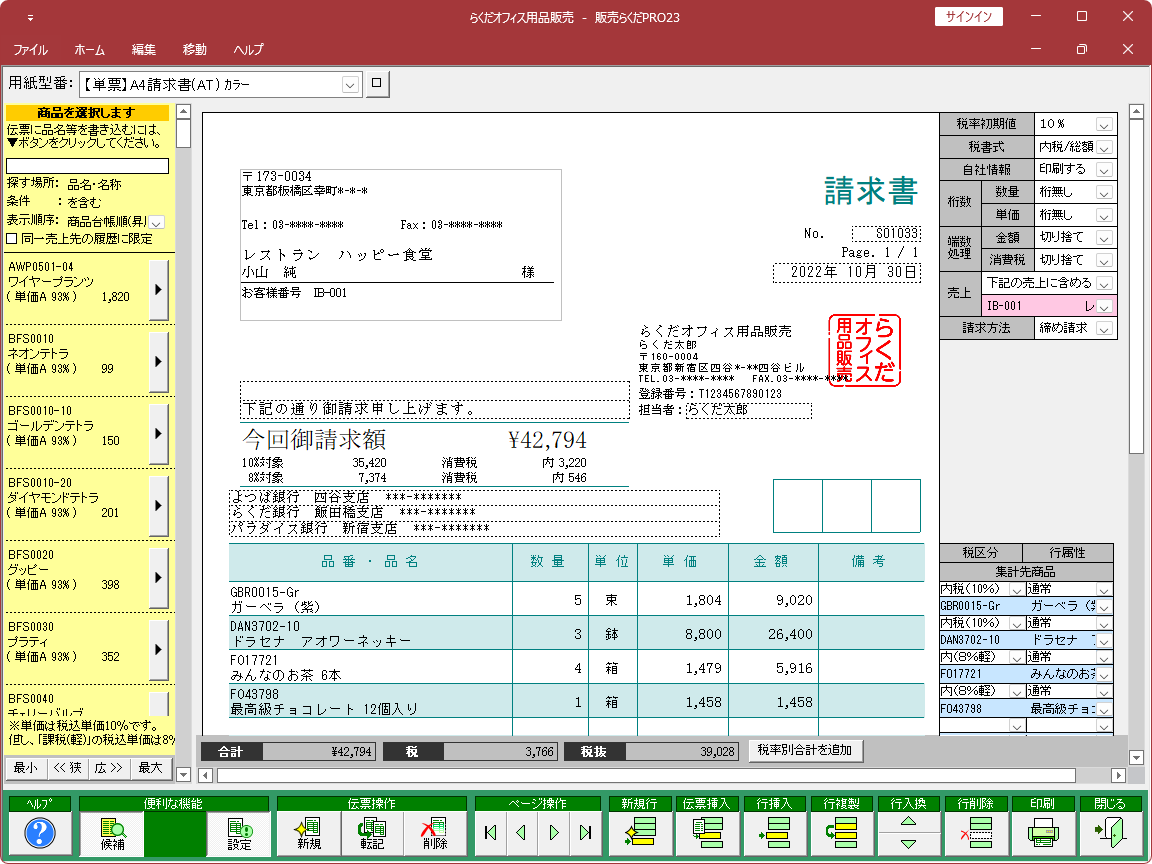Image resolution: width=1152 pixels, height=864 pixels.
Task: Add a new row with 新規行 icon
Action: (639, 832)
